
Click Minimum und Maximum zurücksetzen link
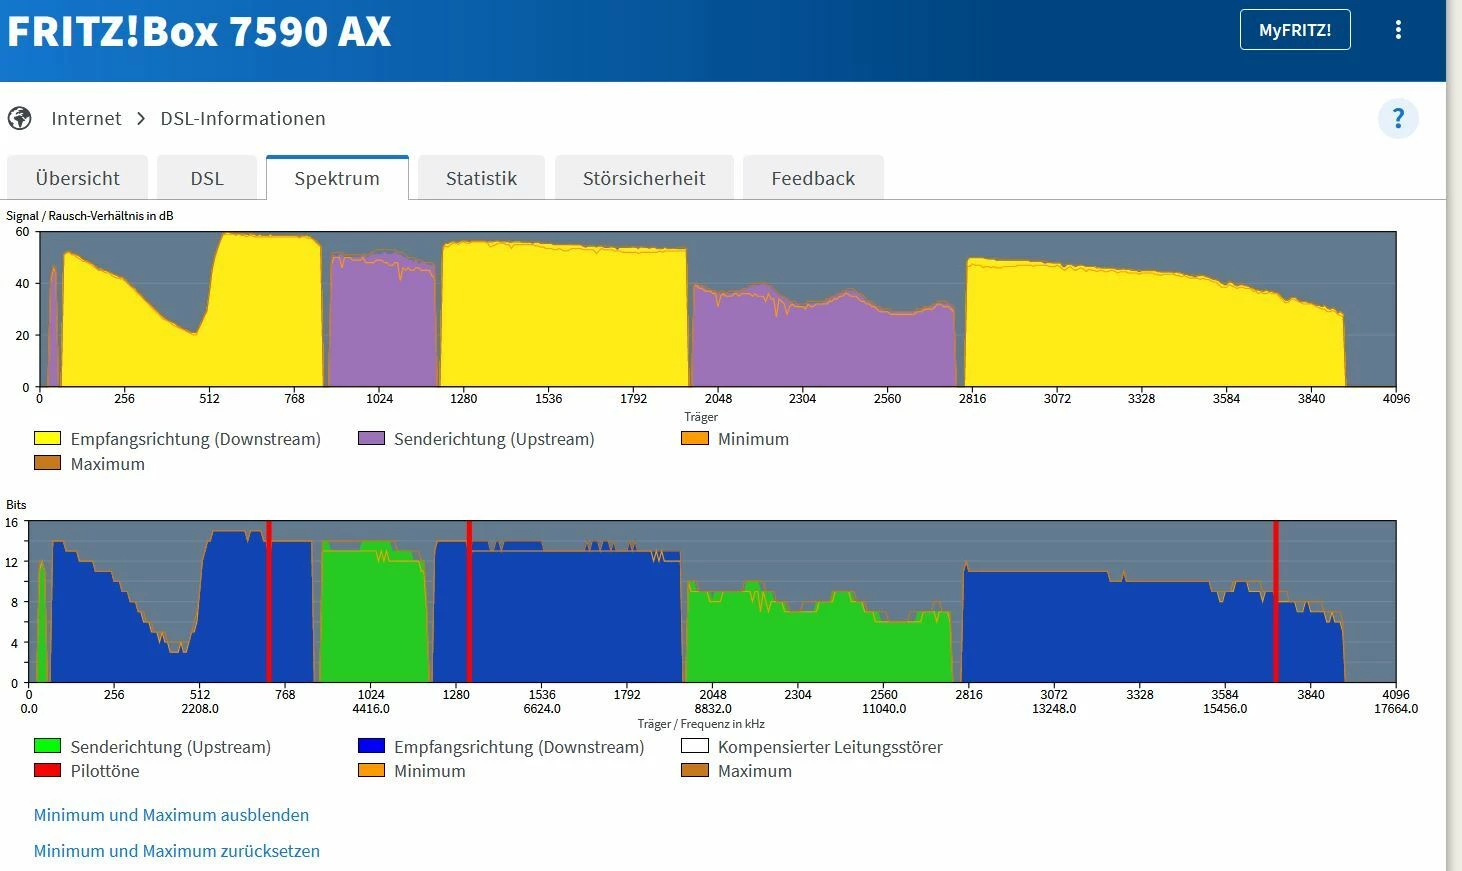177,851
